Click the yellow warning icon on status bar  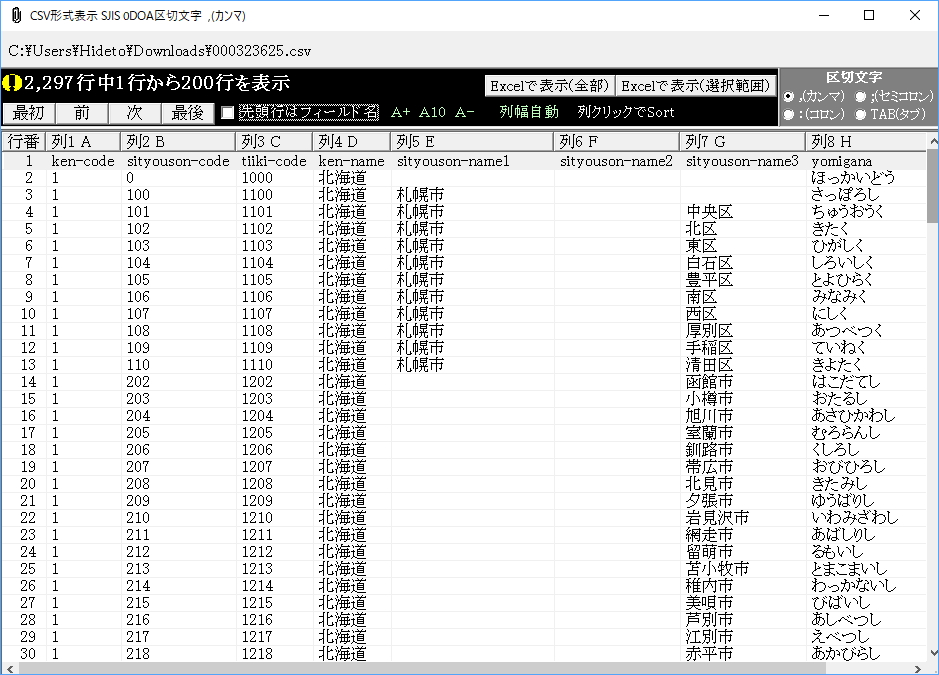point(12,84)
